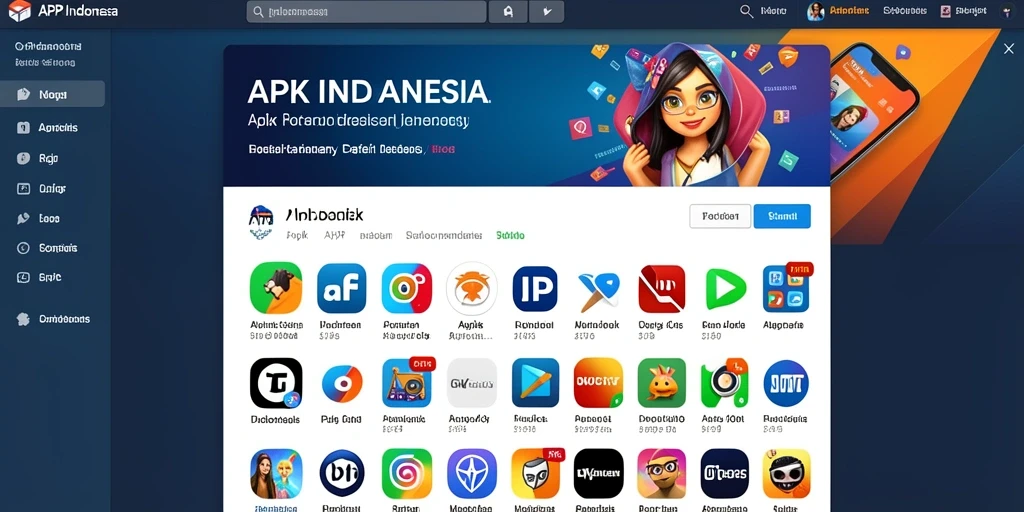Open the user avatar in the top bar

816,11
